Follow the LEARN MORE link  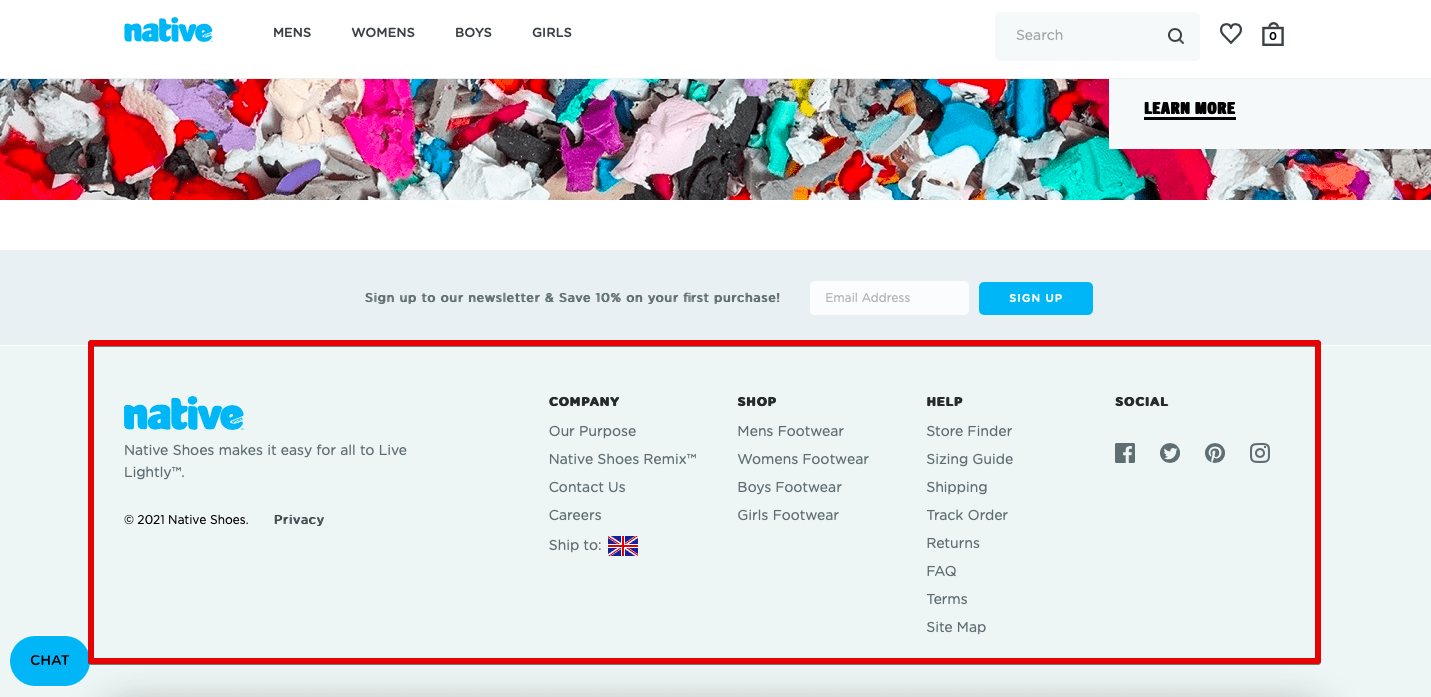point(1190,109)
